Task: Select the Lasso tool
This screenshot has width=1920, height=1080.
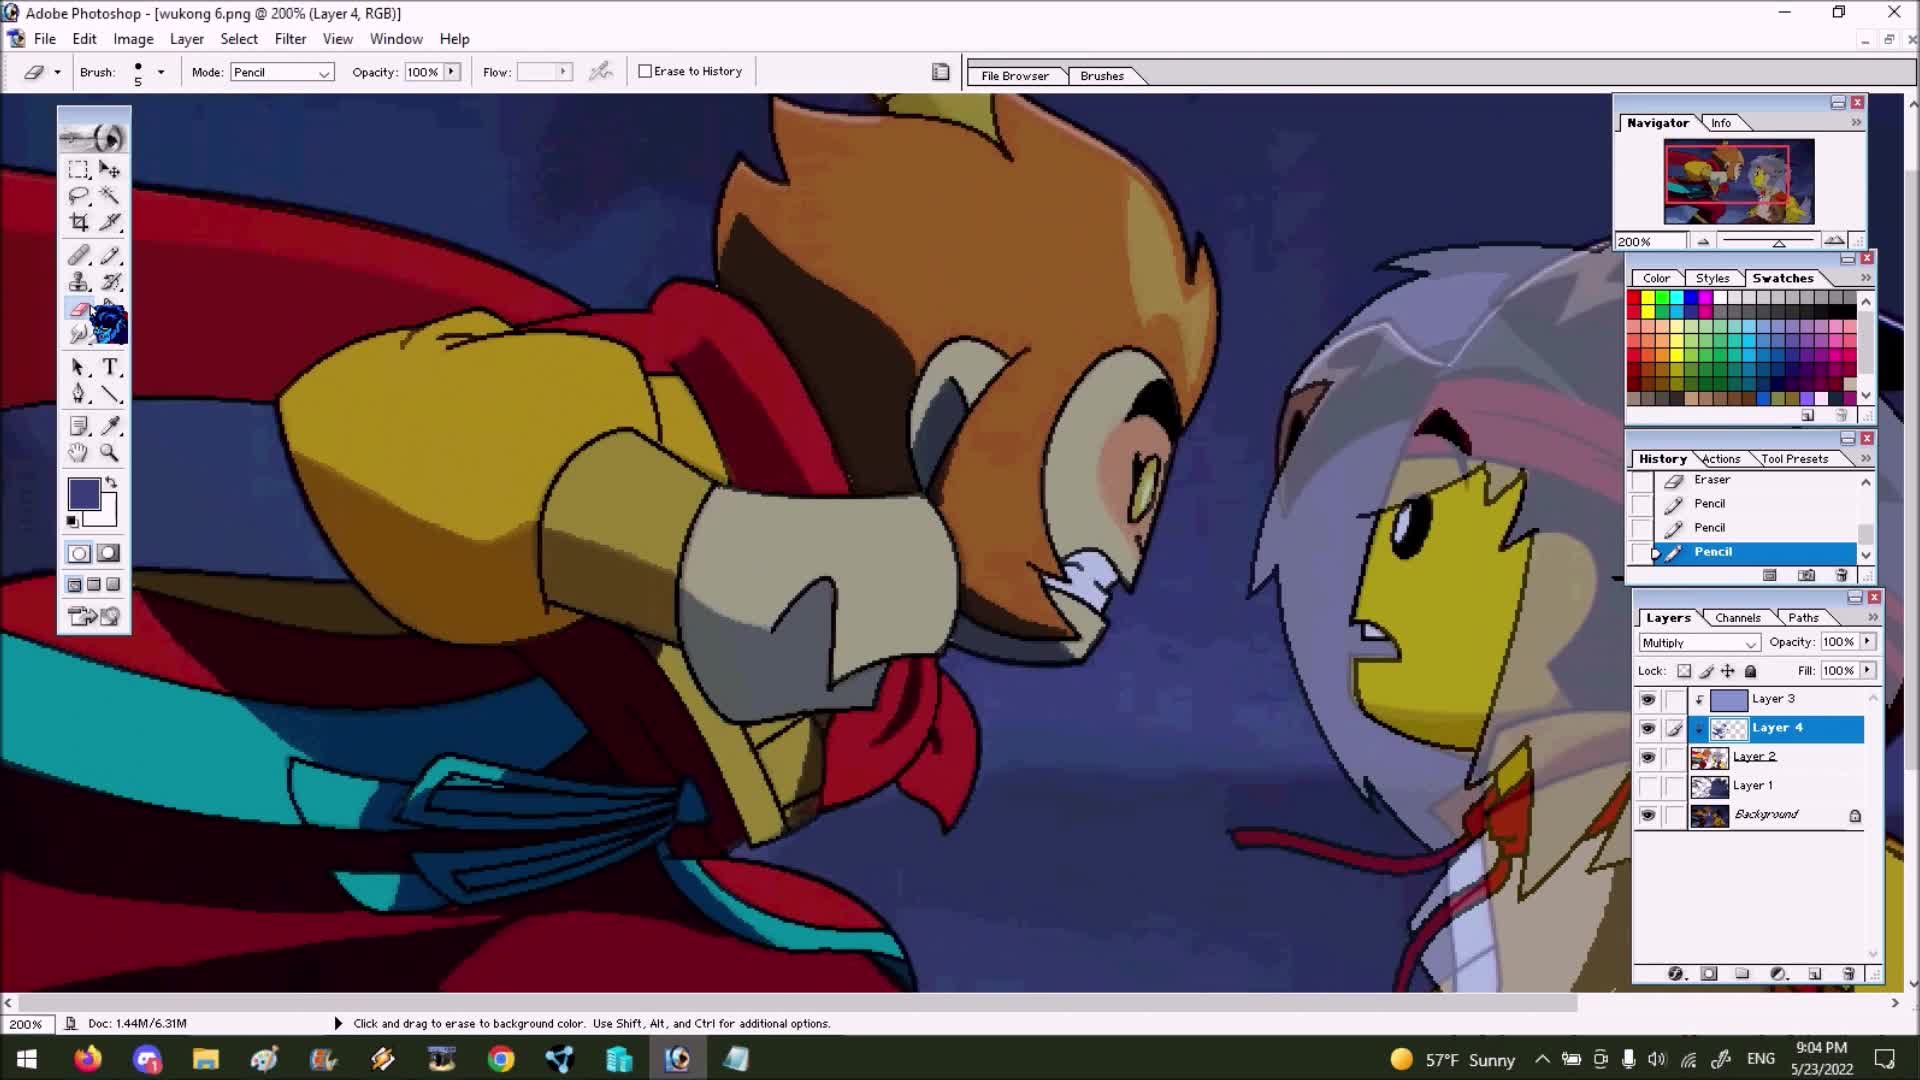Action: pyautogui.click(x=78, y=196)
